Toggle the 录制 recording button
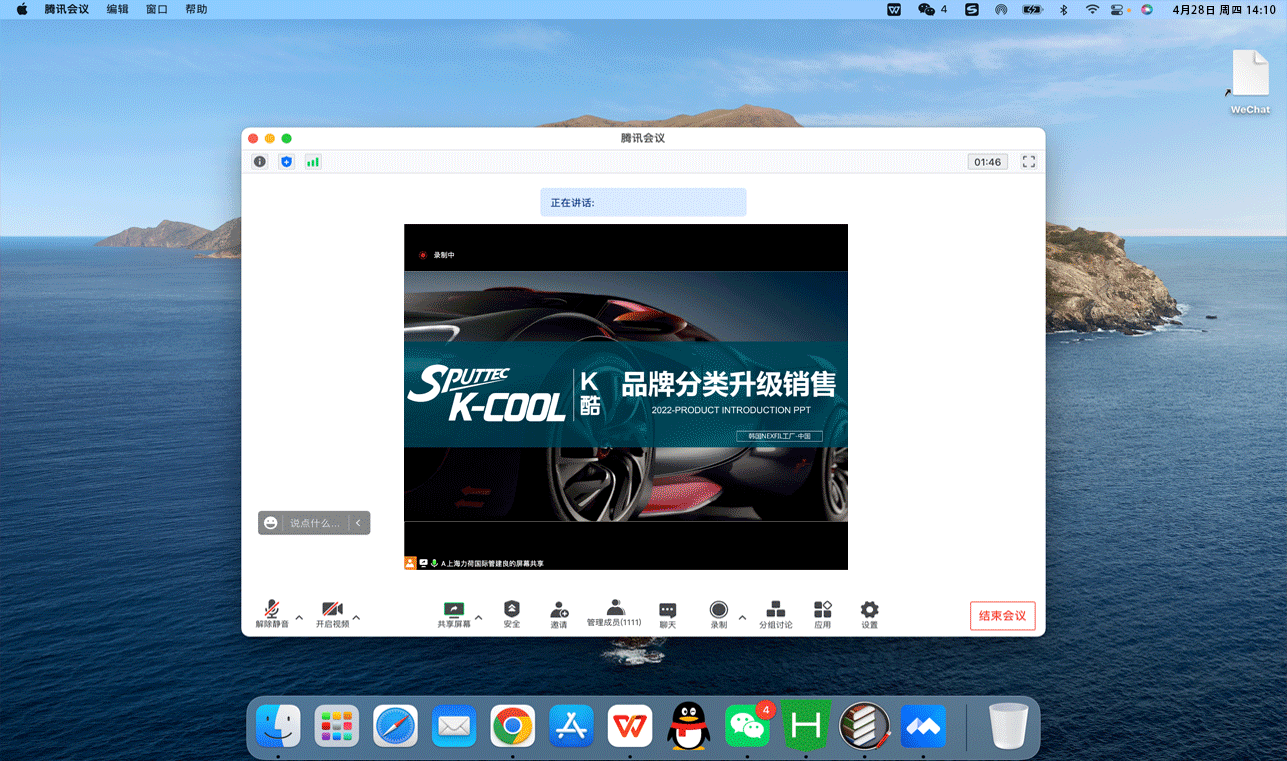 (719, 614)
